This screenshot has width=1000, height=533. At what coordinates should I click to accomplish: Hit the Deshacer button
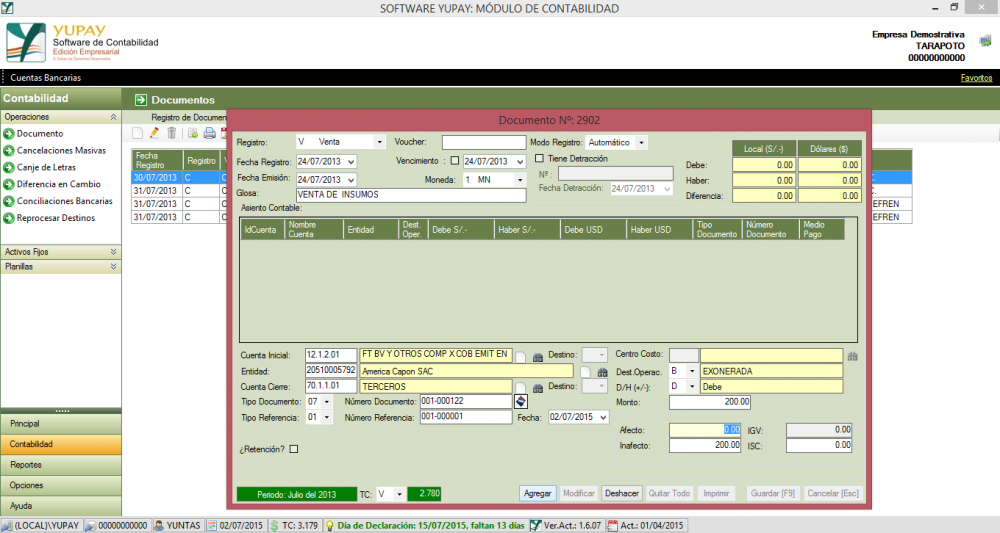click(x=621, y=493)
